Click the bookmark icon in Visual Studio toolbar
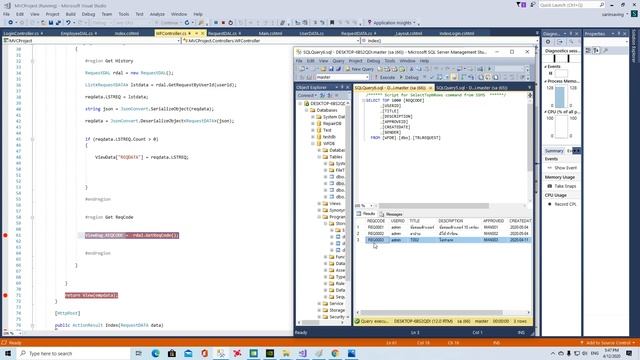Screen dimensions: 640x360 point(331,23)
